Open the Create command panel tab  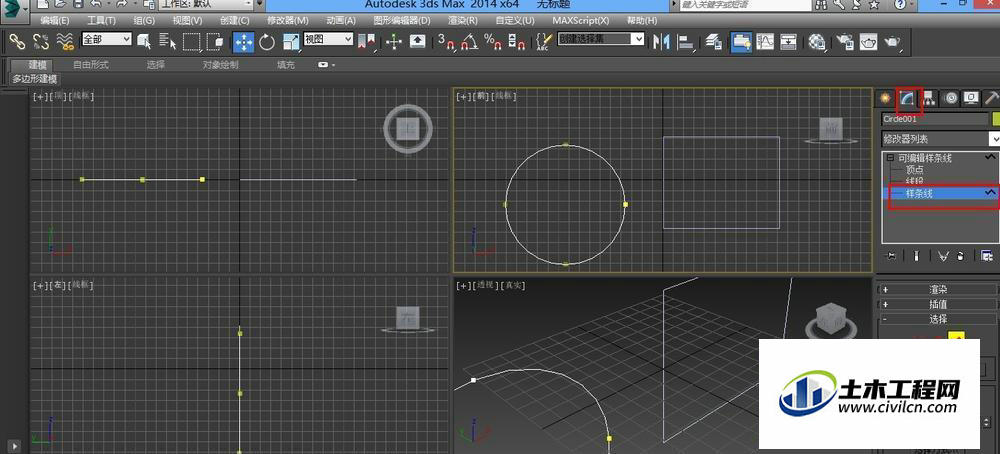[x=884, y=99]
